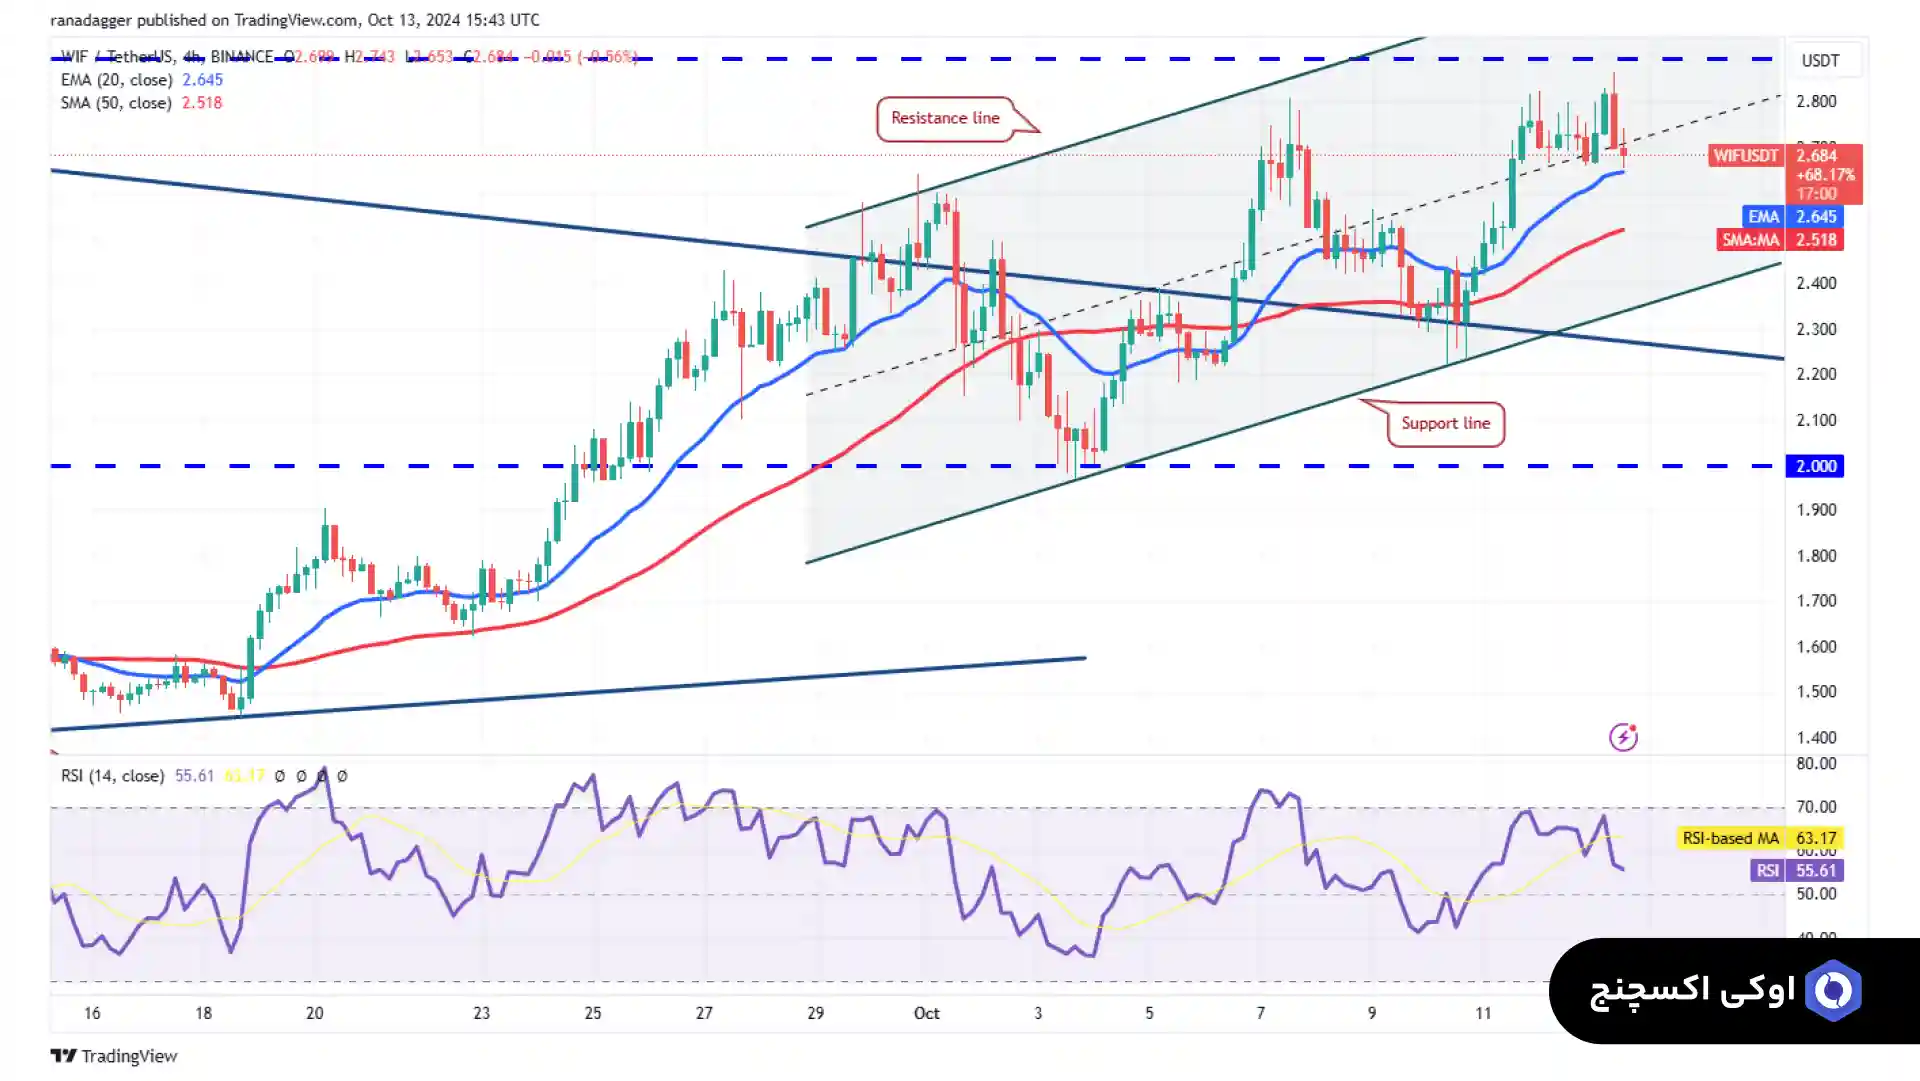Click the EMA (20, close) indicator legend

tap(142, 80)
